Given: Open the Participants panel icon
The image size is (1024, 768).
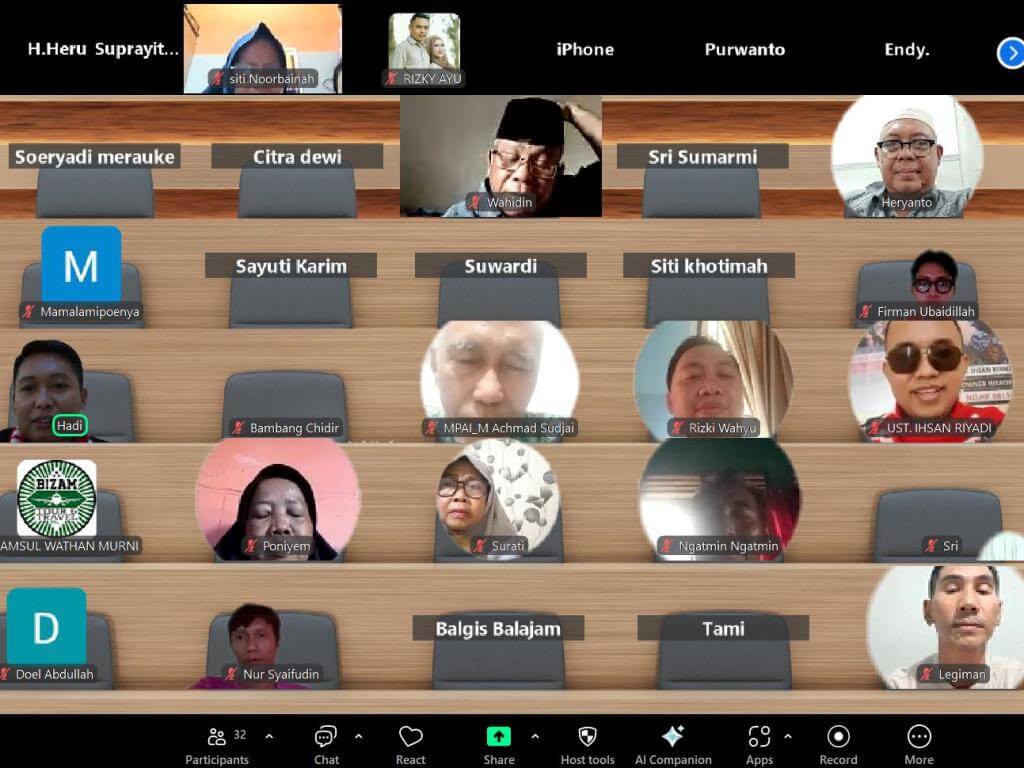Looking at the screenshot, I should click(216, 737).
